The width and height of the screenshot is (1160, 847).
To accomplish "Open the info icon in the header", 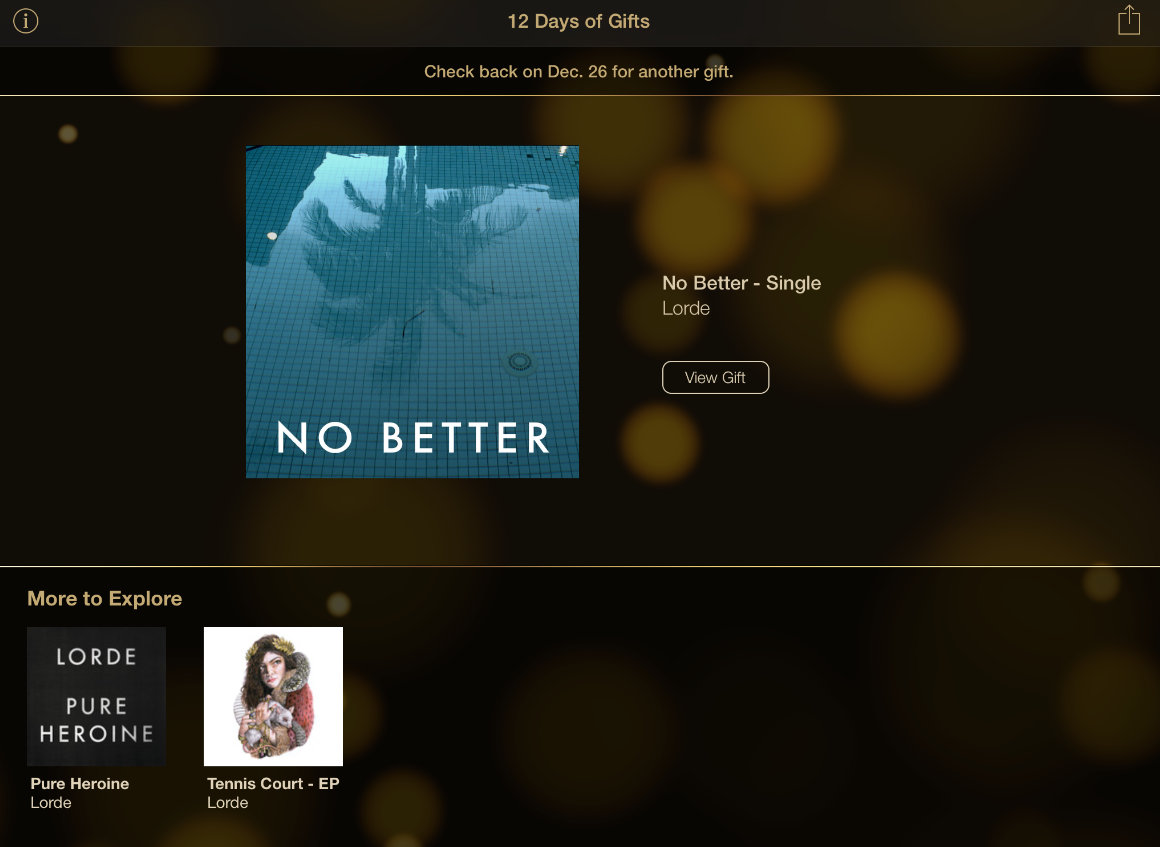I will click(26, 21).
